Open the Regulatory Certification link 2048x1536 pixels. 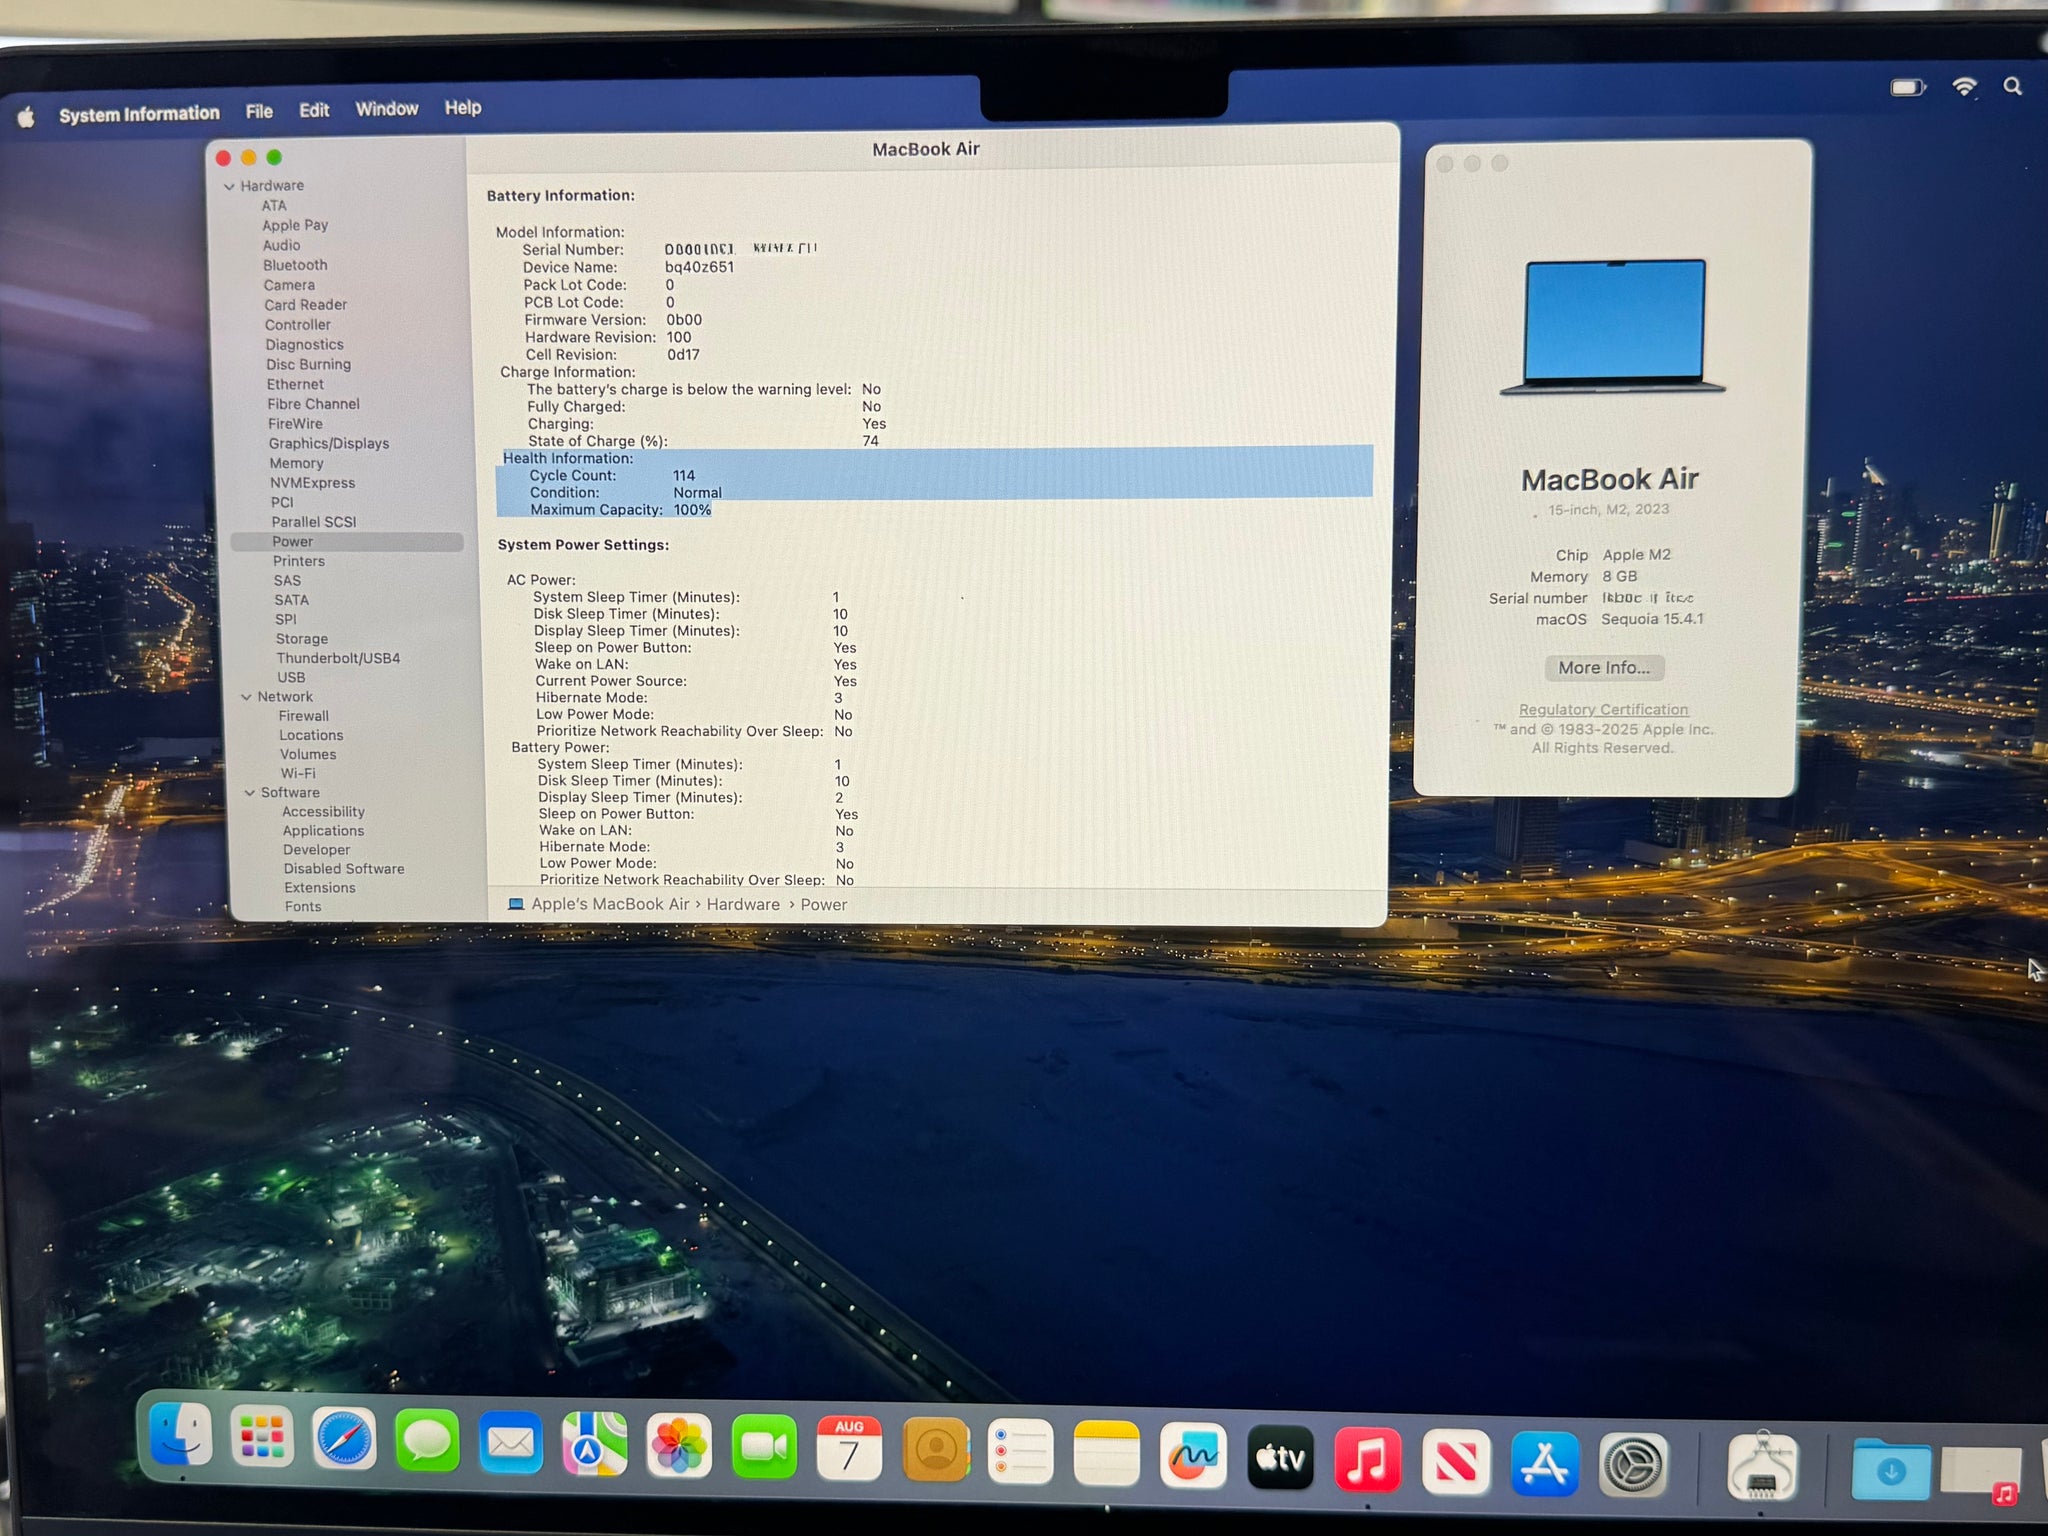pos(1603,709)
